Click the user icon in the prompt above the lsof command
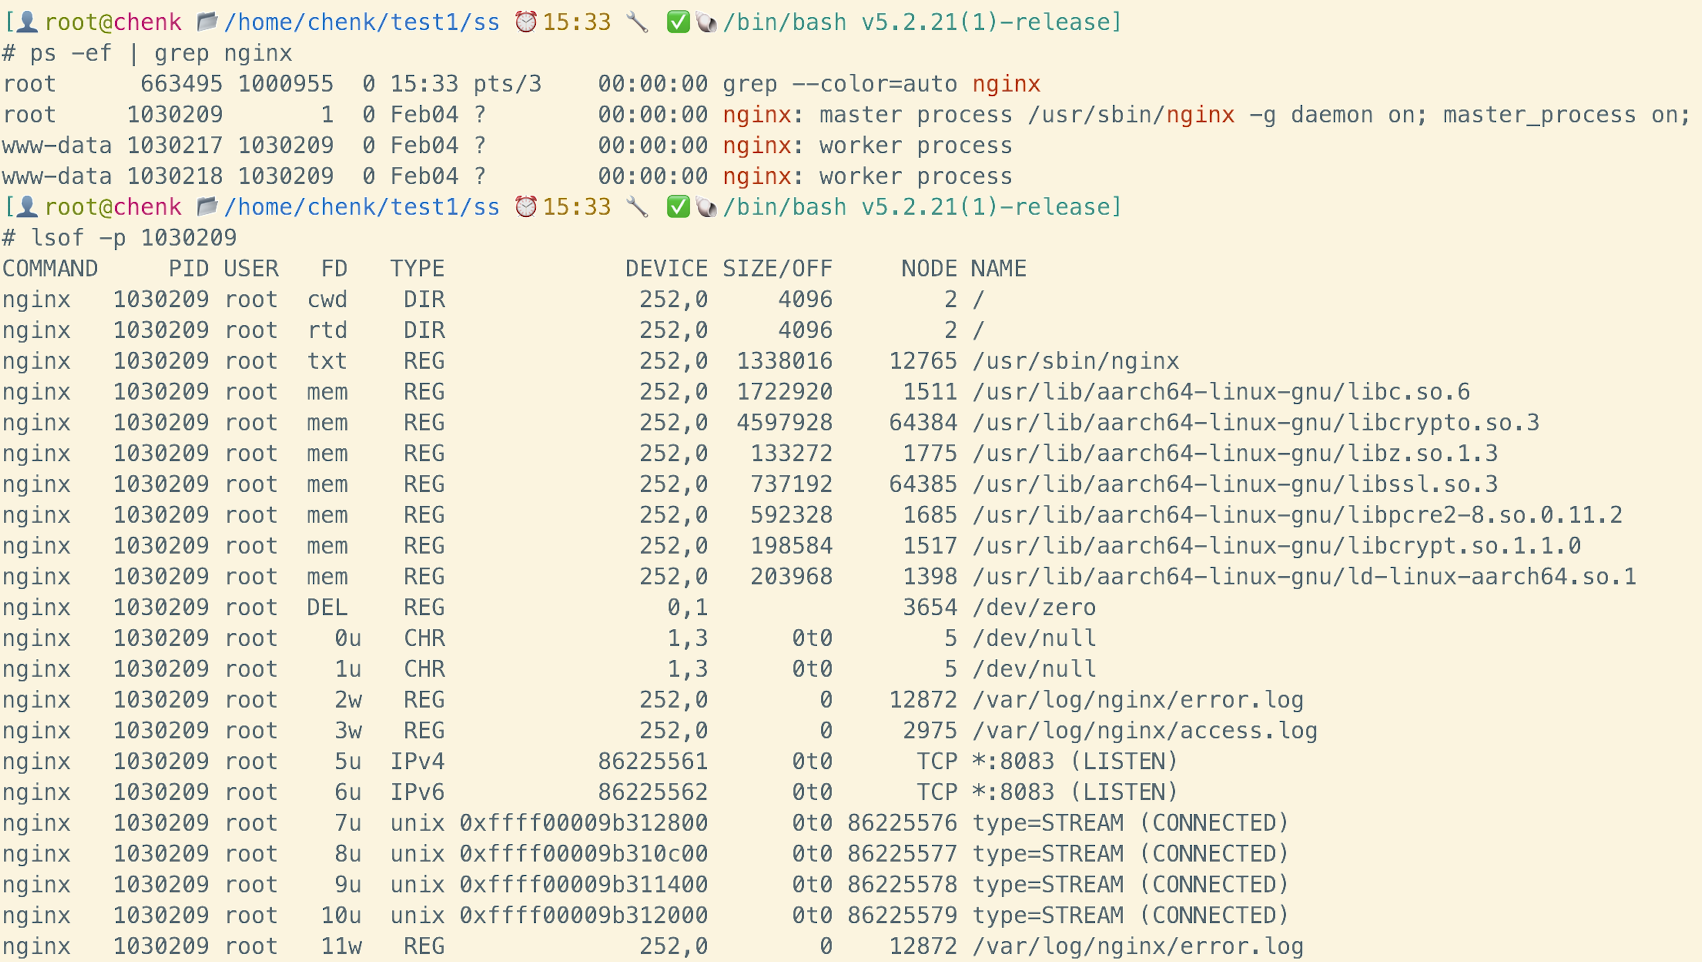 click(28, 207)
